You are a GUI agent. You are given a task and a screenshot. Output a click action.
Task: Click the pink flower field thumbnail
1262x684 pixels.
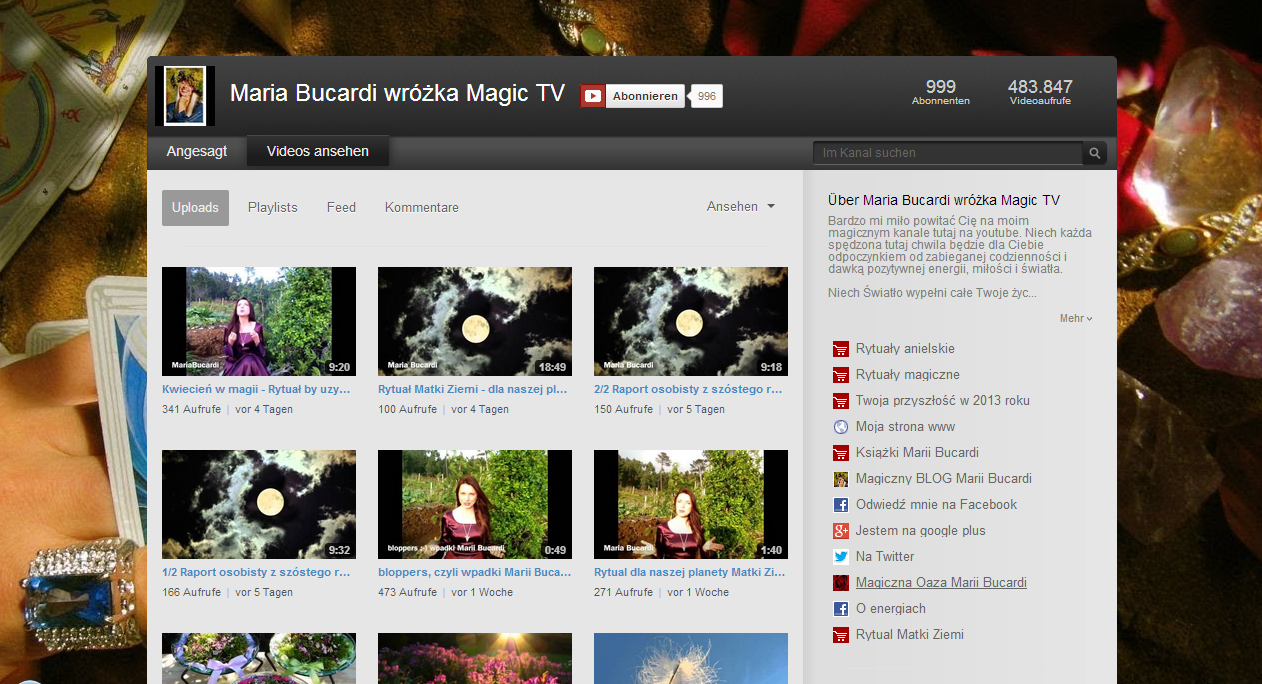[475, 658]
